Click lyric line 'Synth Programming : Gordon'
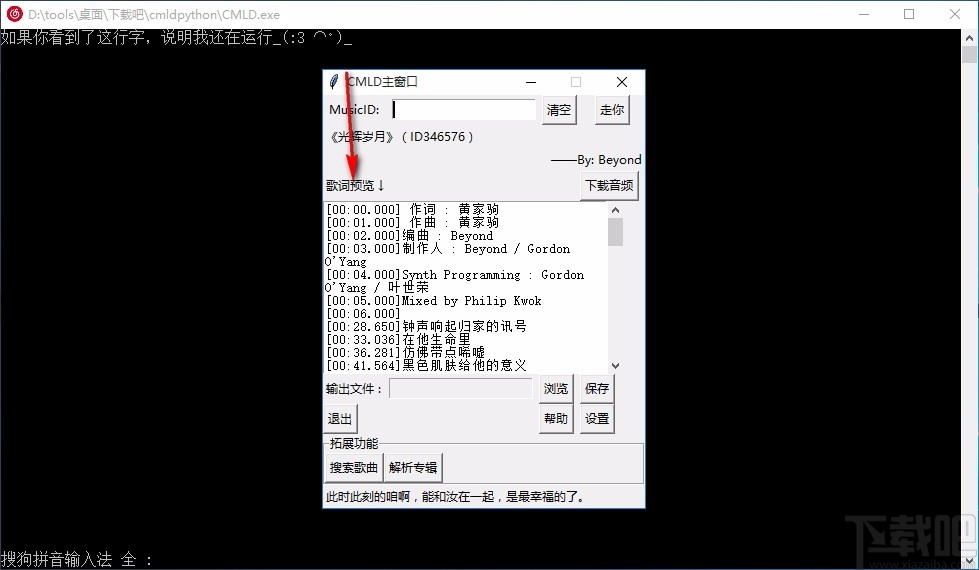This screenshot has height=570, width=979. (x=493, y=275)
